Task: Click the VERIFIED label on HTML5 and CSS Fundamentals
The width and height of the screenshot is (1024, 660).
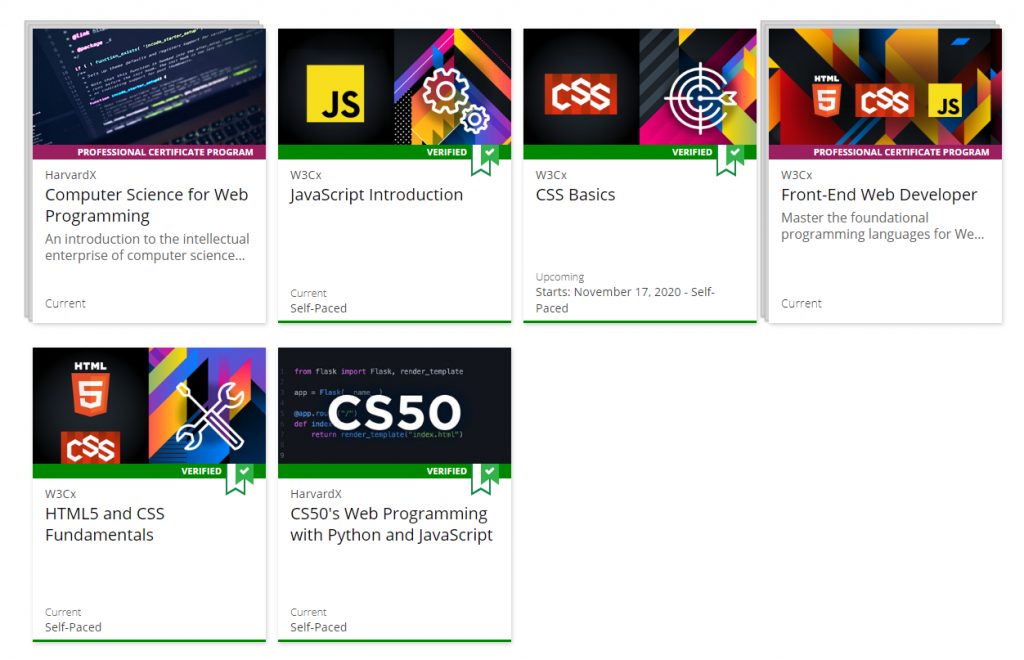Action: [x=201, y=471]
